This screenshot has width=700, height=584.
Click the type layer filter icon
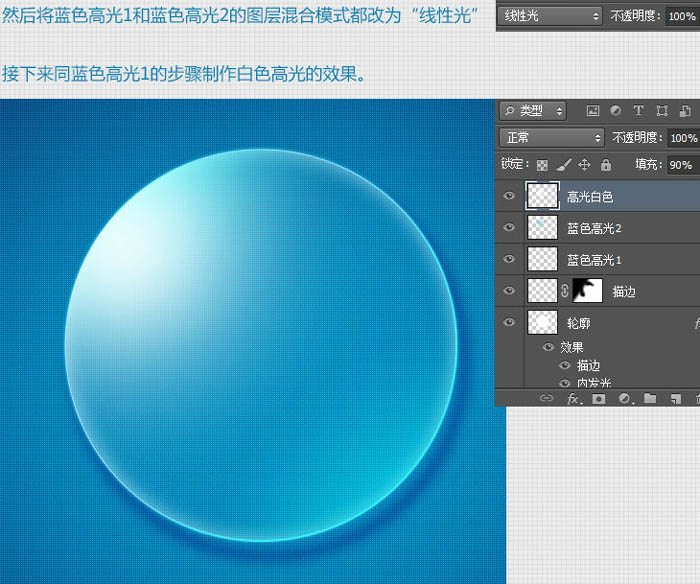pos(638,110)
